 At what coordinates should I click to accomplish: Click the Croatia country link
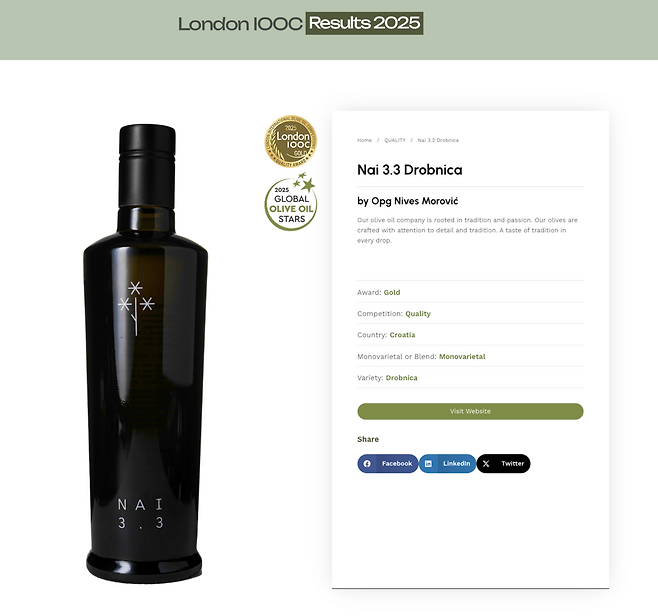pos(402,335)
